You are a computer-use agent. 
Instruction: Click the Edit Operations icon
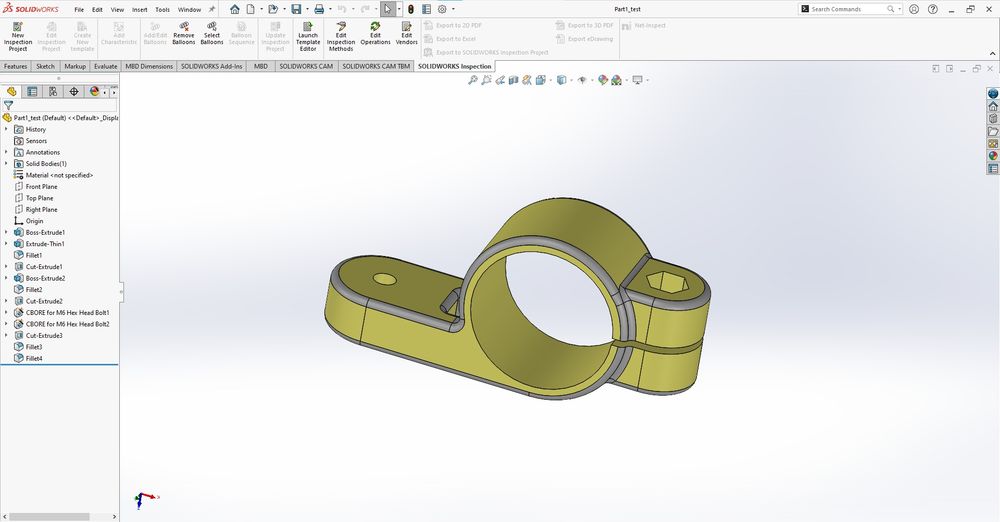click(375, 27)
